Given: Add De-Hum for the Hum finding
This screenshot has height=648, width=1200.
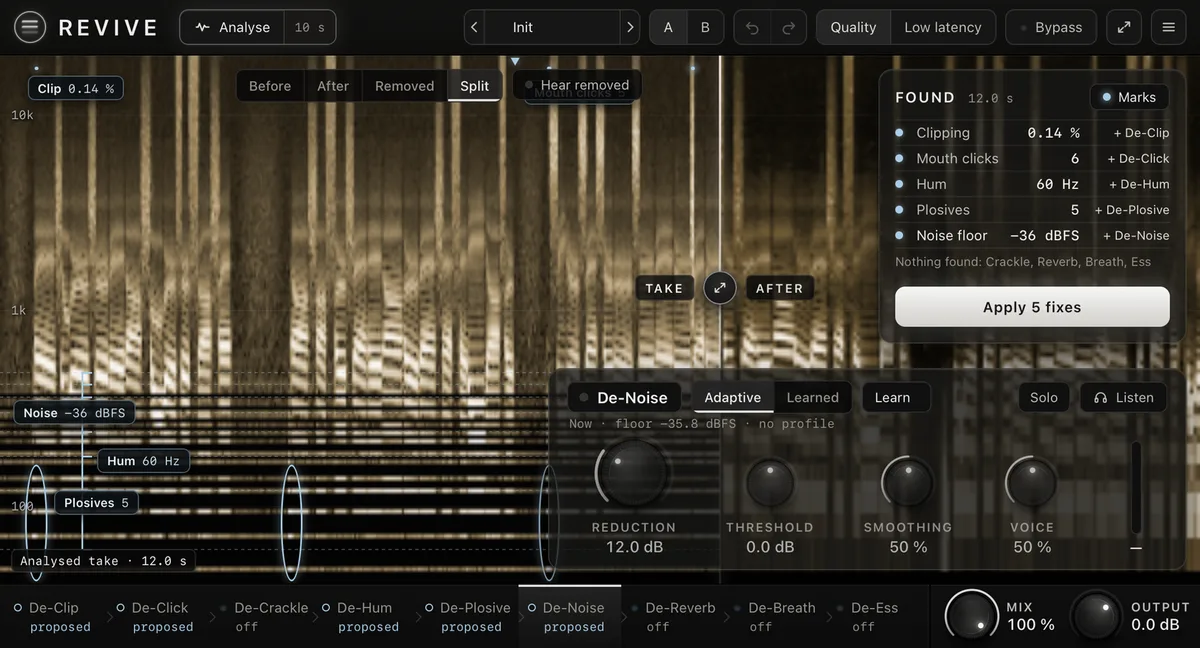Looking at the screenshot, I should [x=1139, y=184].
